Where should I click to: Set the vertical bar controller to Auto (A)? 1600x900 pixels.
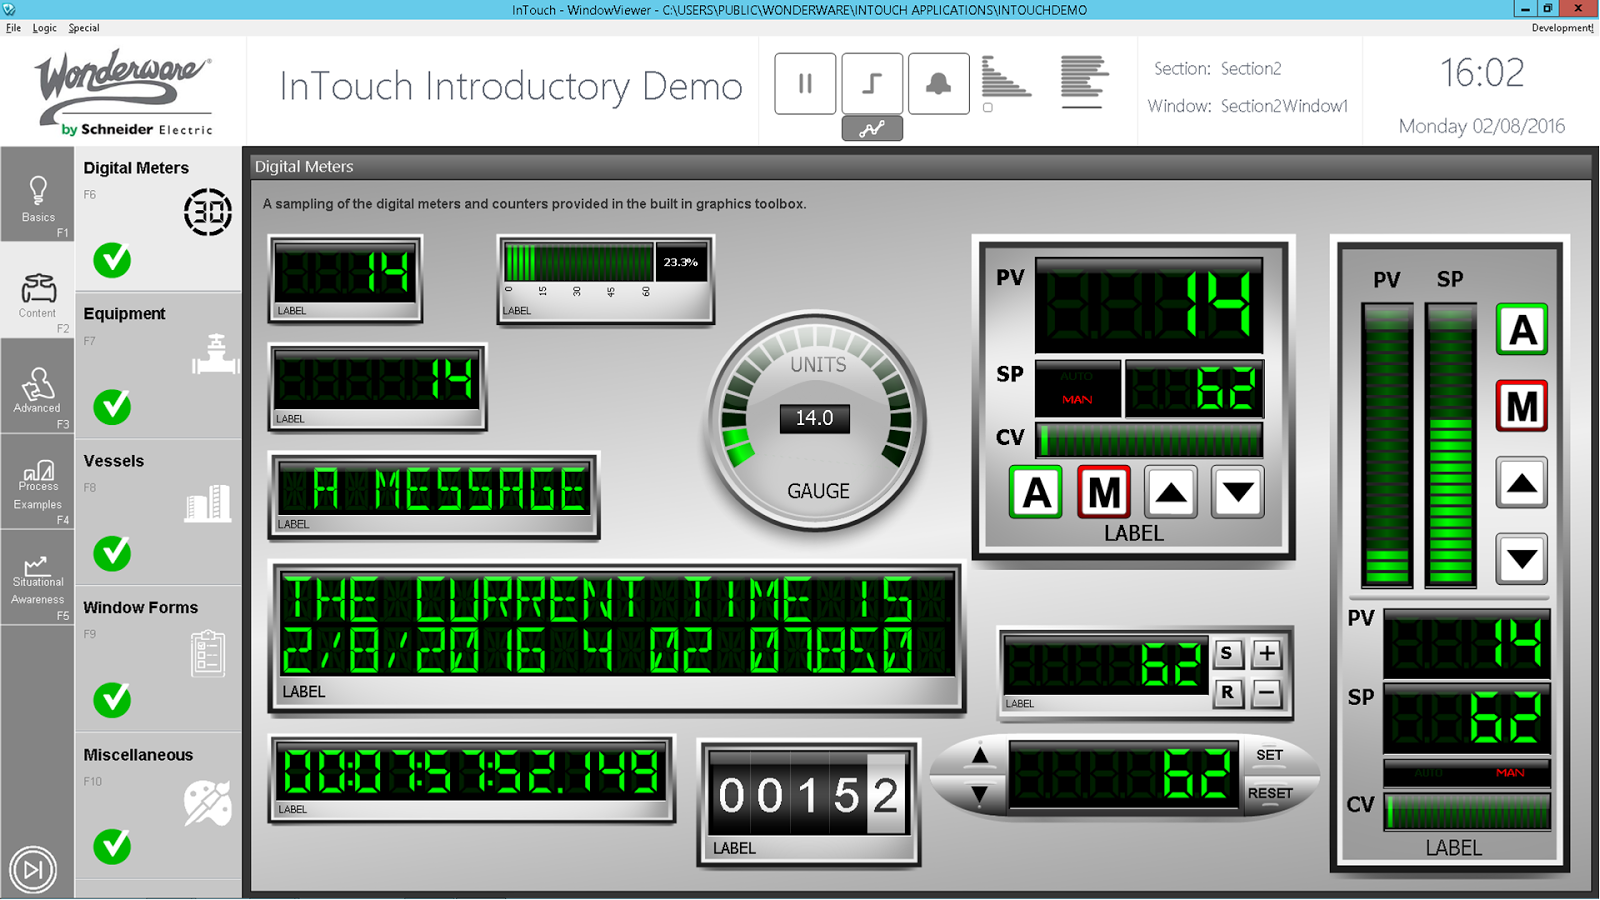tap(1521, 330)
